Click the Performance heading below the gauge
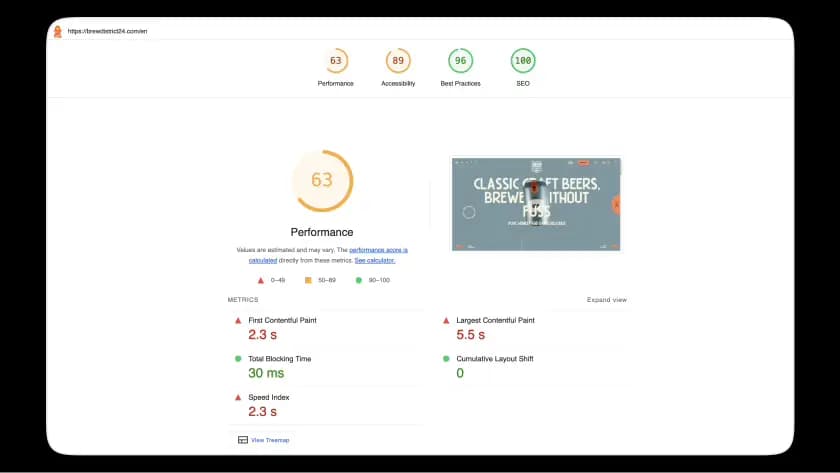Image resolution: width=840 pixels, height=473 pixels. [x=322, y=232]
